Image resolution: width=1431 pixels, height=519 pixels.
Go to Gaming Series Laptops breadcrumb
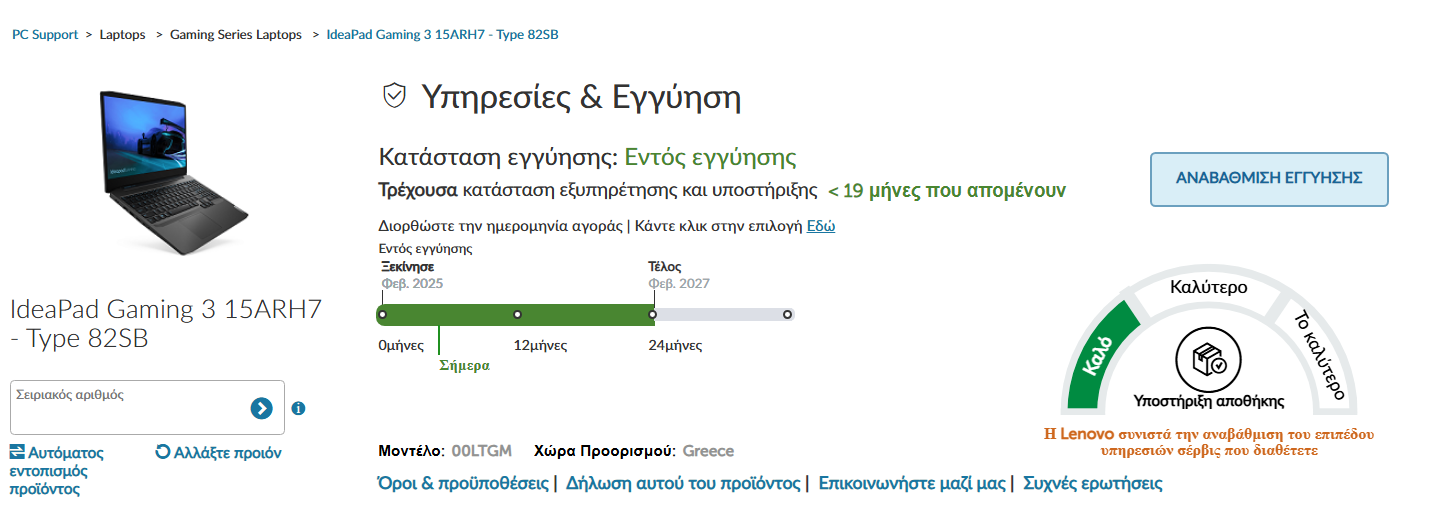(236, 34)
